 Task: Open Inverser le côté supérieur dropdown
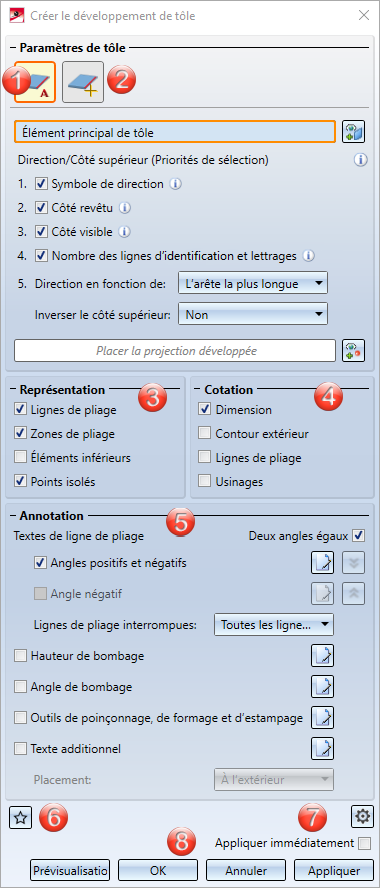(253, 314)
